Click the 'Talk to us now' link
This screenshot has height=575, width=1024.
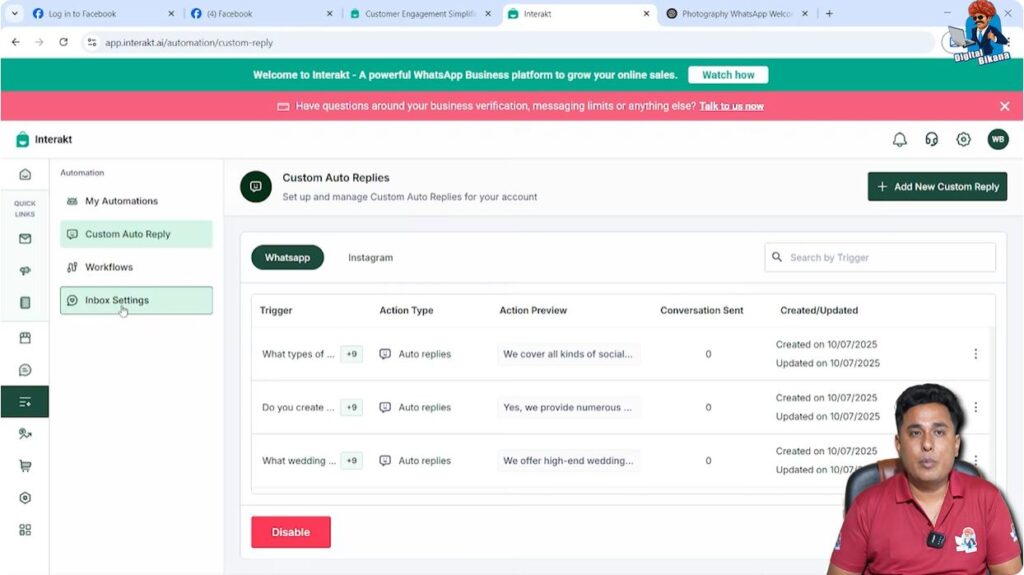tap(731, 107)
